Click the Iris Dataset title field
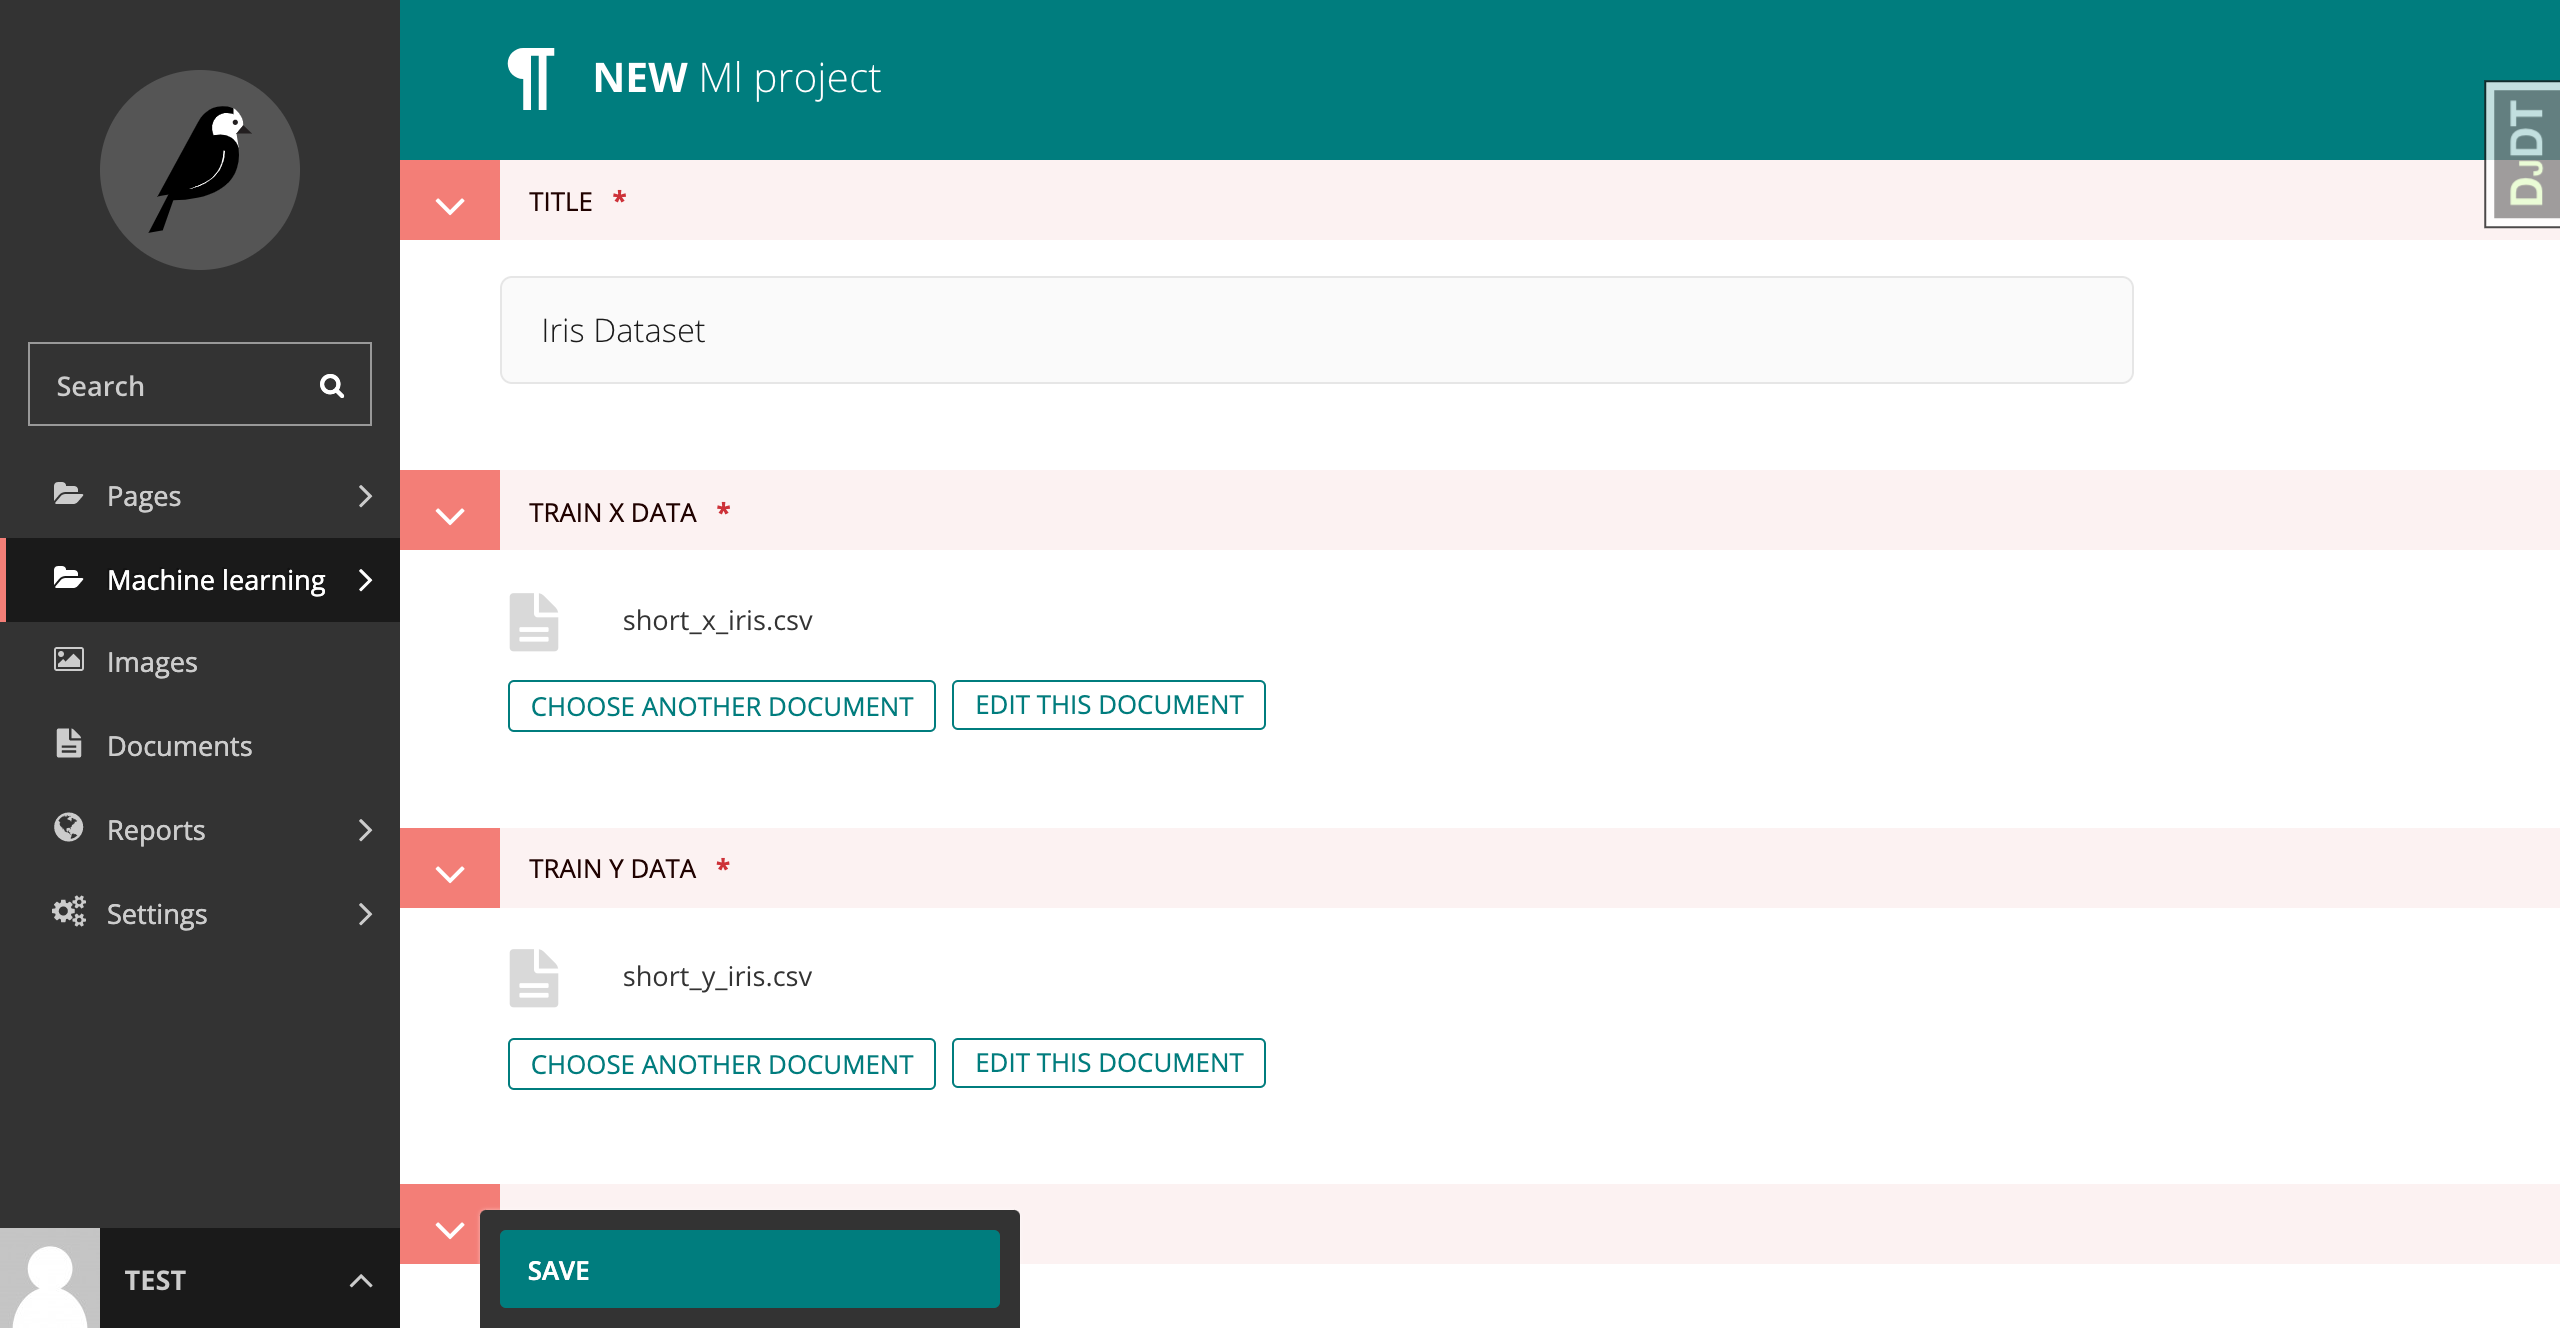This screenshot has height=1328, width=2560. click(x=1316, y=330)
